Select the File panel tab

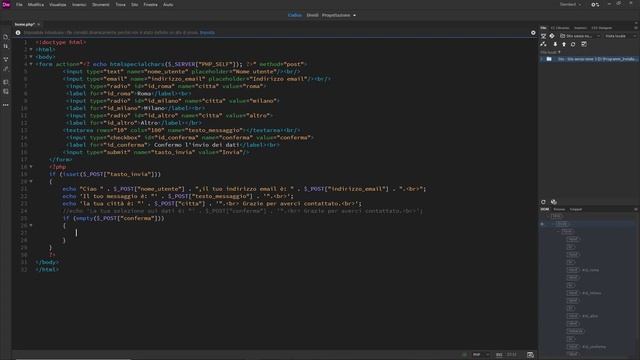(x=543, y=28)
